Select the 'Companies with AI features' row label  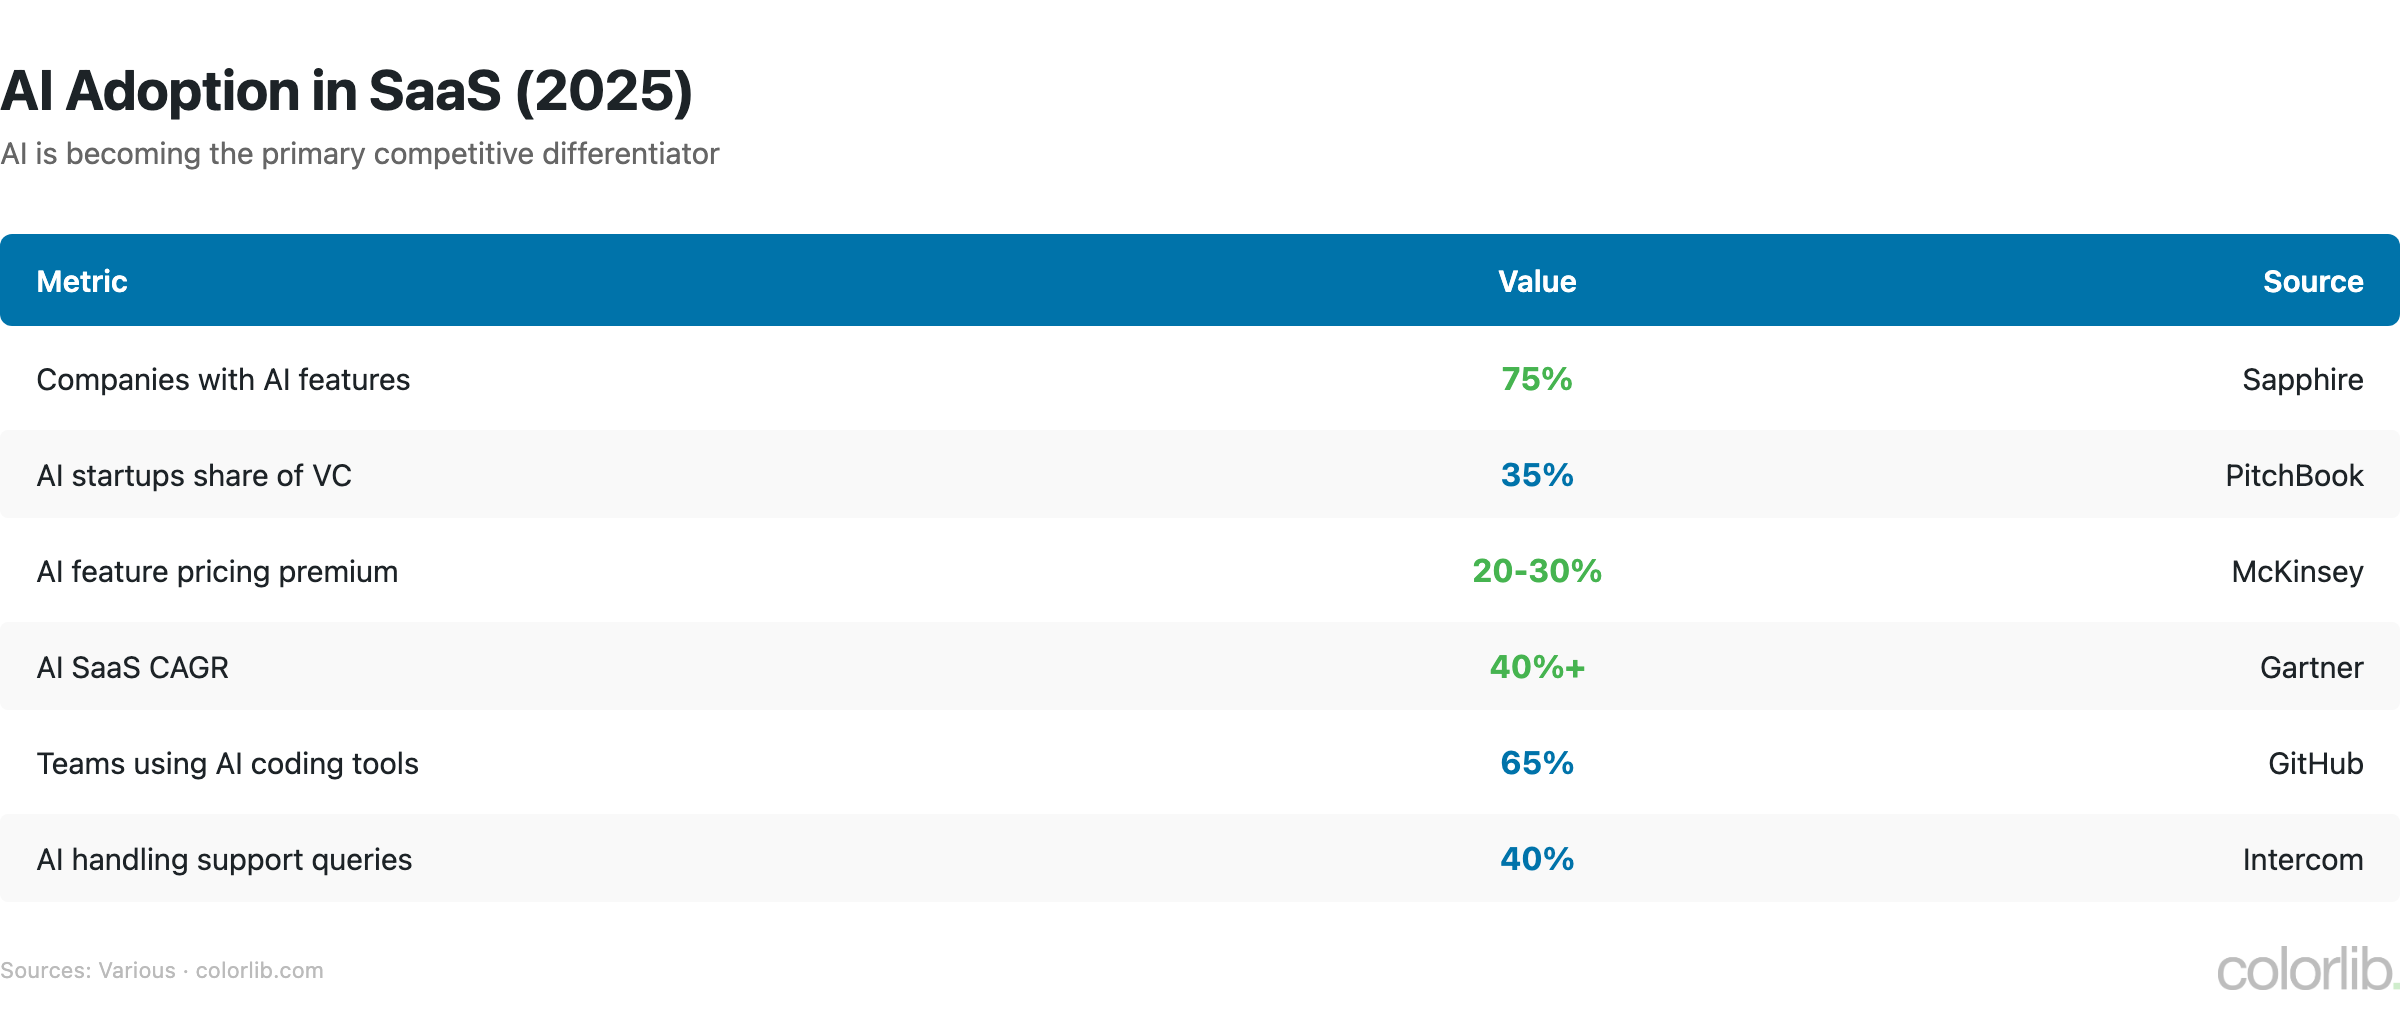(223, 380)
